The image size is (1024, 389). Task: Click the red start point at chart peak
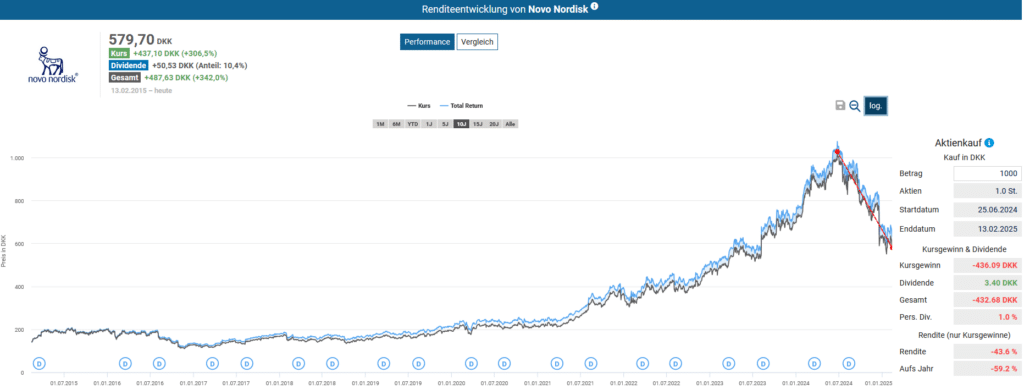point(837,151)
